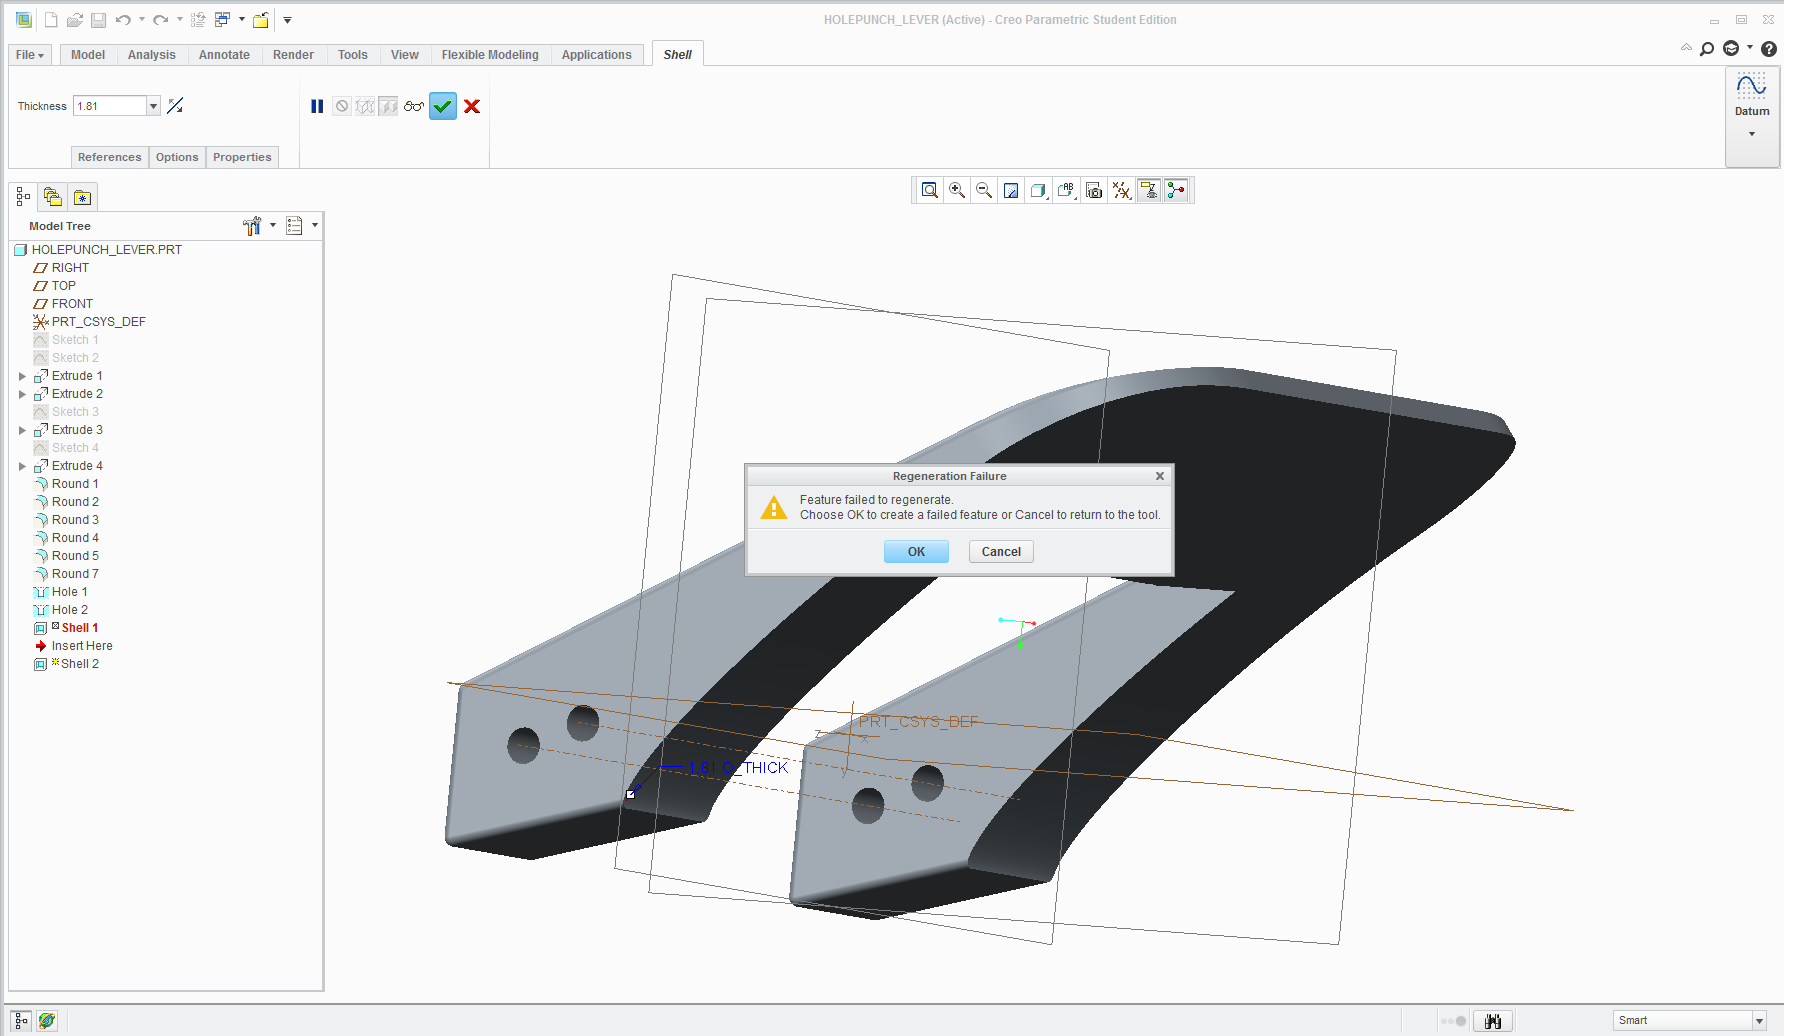Click the Thickness input field
1800x1036 pixels.
(x=110, y=106)
